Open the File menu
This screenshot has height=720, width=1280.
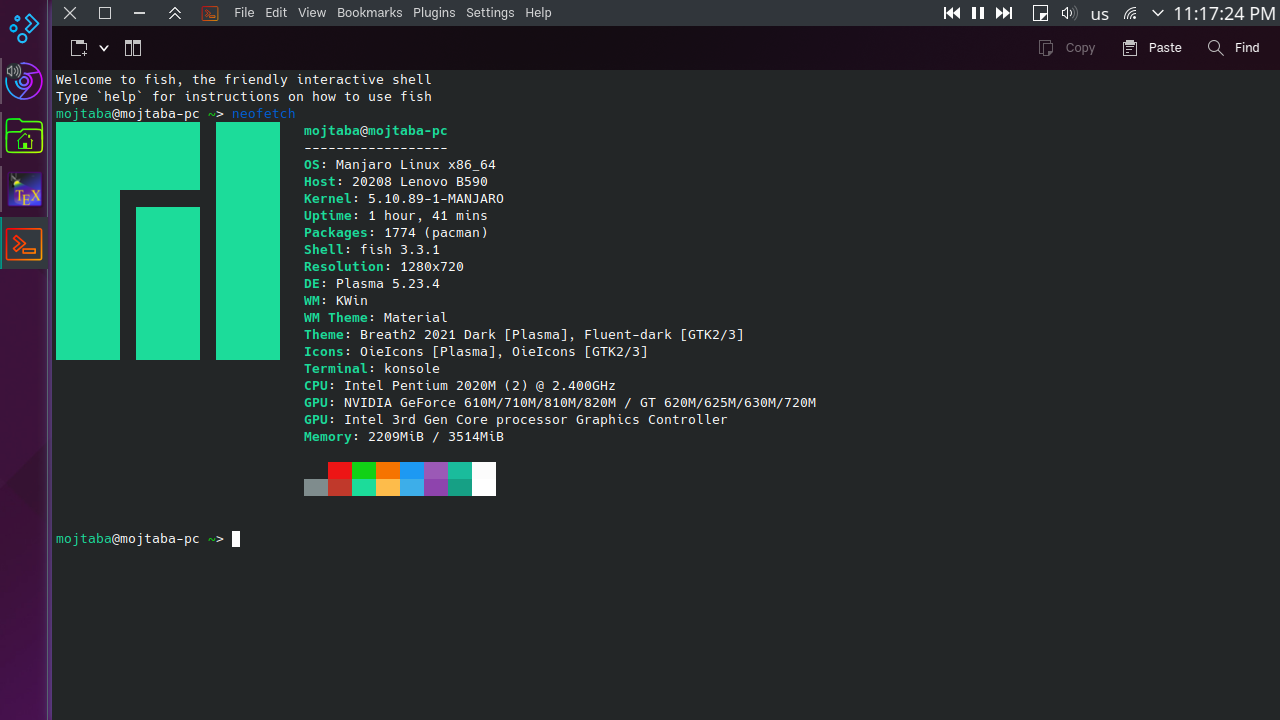click(244, 13)
